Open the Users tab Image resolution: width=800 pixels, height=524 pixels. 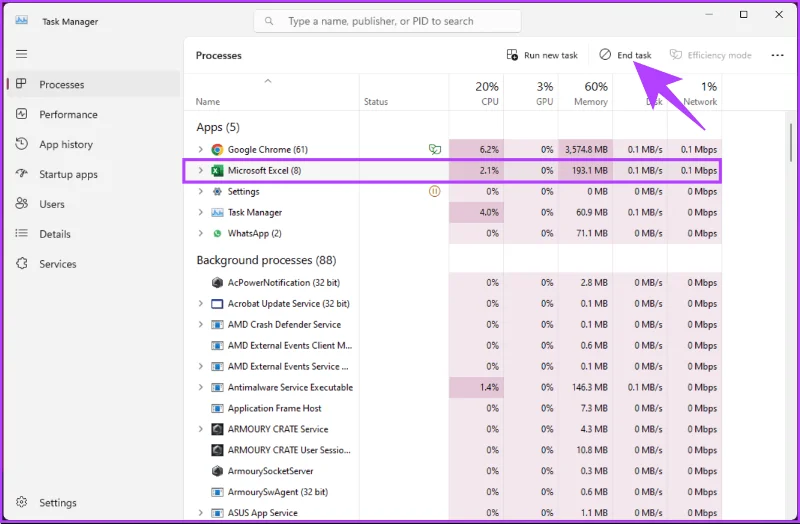tap(91, 204)
